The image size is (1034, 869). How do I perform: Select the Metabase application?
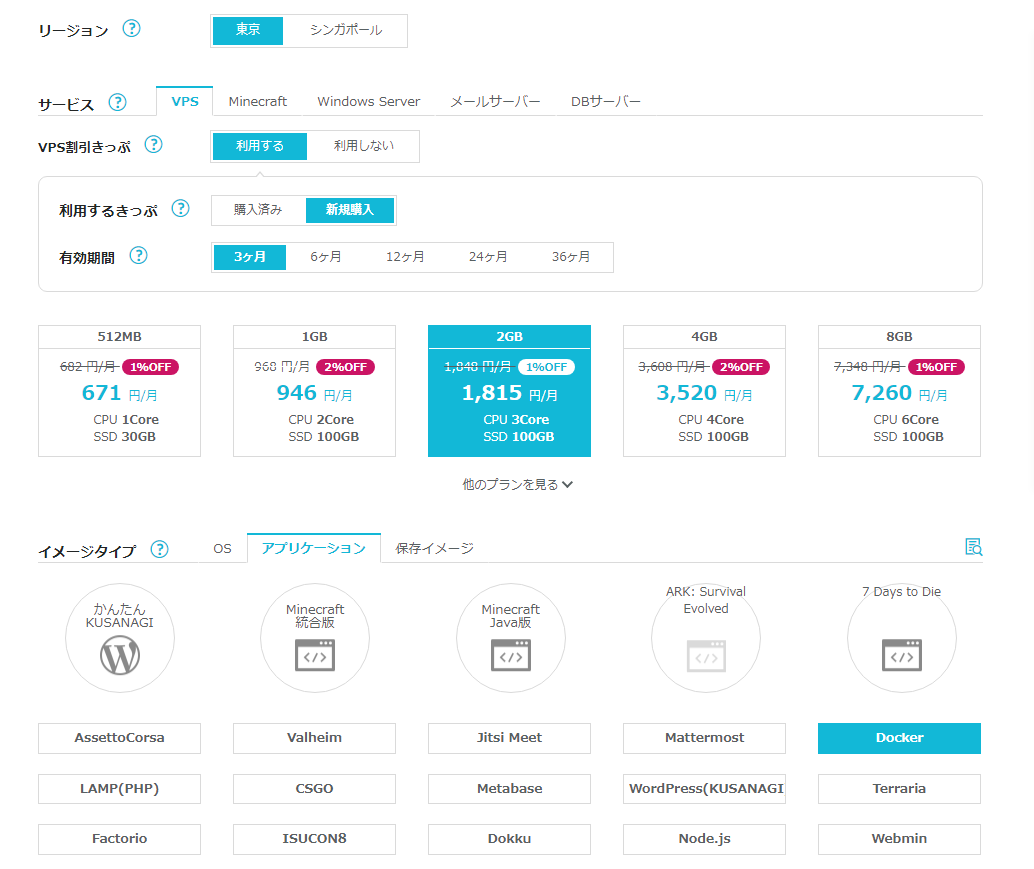pyautogui.click(x=509, y=789)
